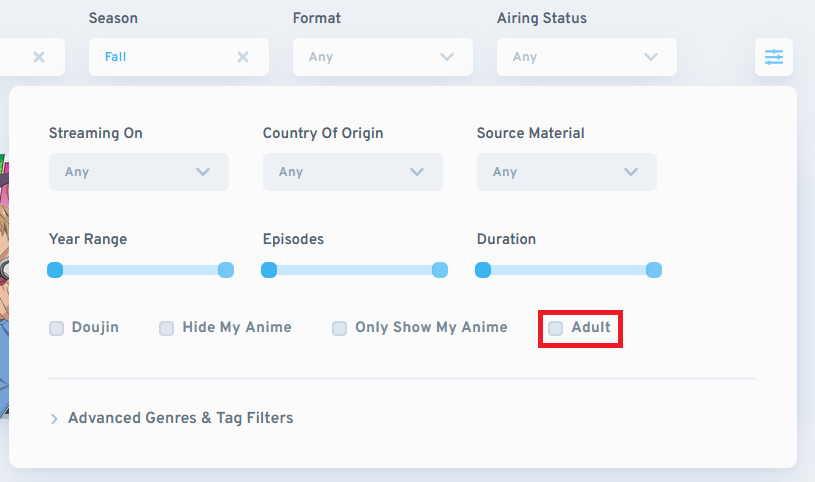
Task: Click the Duration label
Action: click(x=506, y=239)
